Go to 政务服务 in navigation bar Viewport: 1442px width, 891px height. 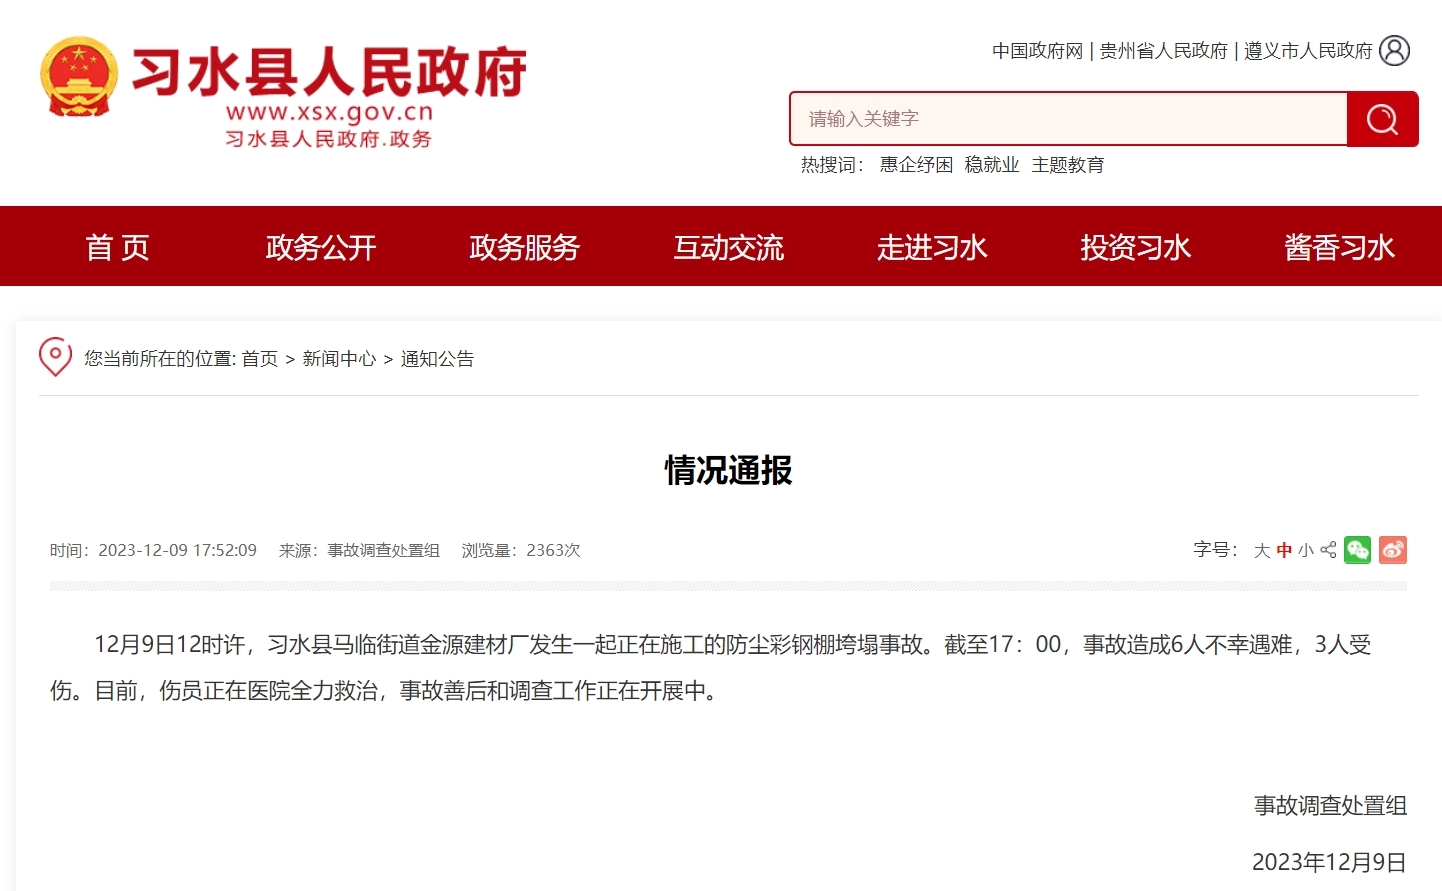click(x=525, y=247)
